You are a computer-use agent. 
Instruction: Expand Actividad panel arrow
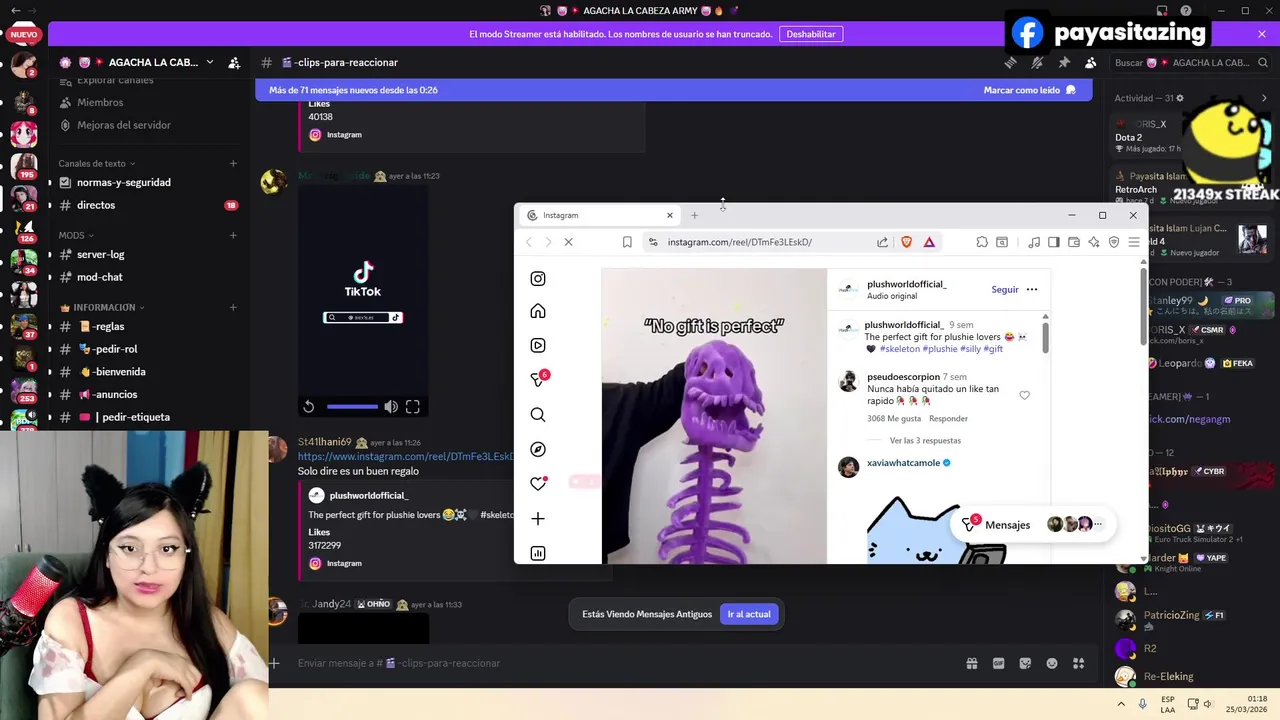(1264, 98)
